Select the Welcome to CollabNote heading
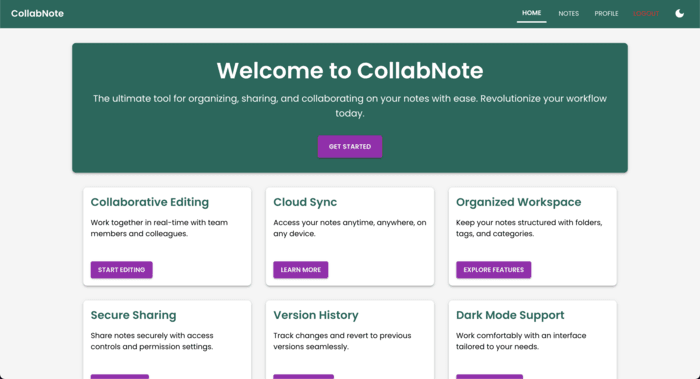 (x=350, y=71)
